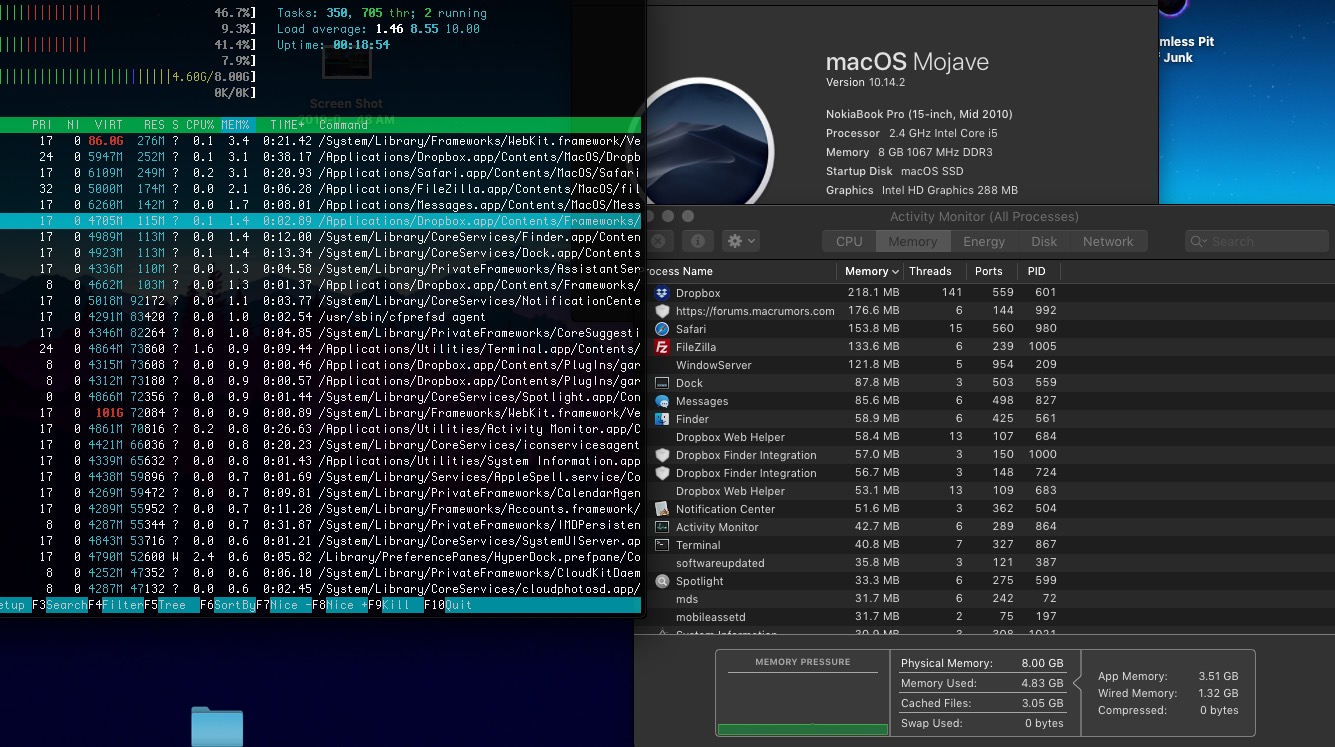This screenshot has height=747, width=1335.
Task: Click the Cached Files 3.05 GB entry
Action: [982, 703]
